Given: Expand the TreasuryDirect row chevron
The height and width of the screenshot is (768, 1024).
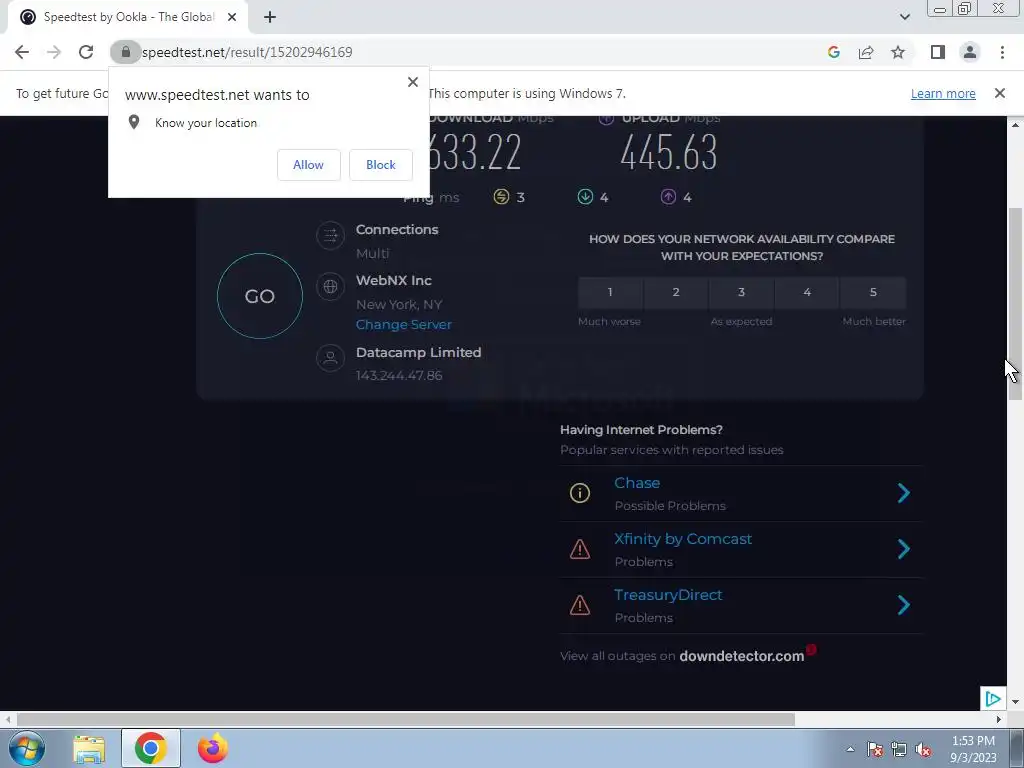Looking at the screenshot, I should [x=904, y=605].
